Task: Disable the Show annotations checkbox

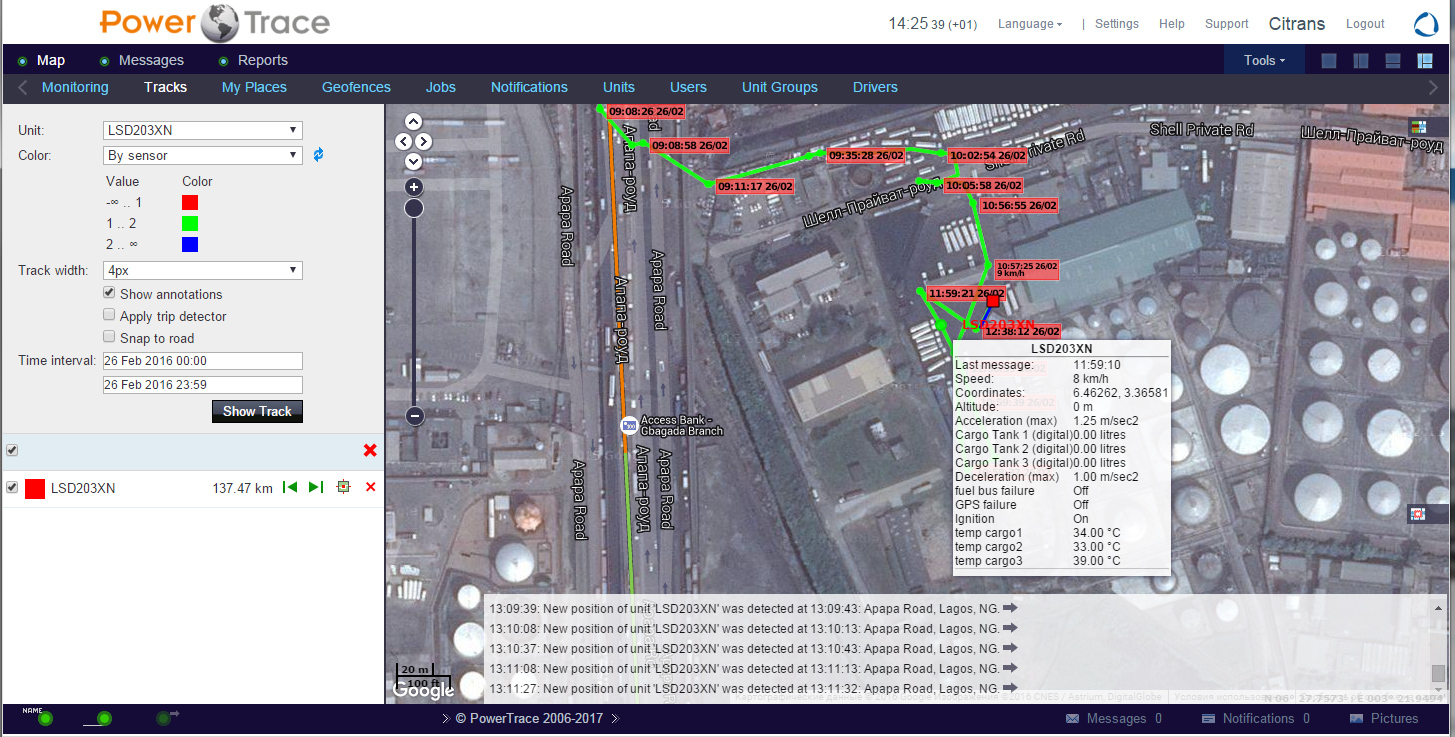Action: point(109,294)
